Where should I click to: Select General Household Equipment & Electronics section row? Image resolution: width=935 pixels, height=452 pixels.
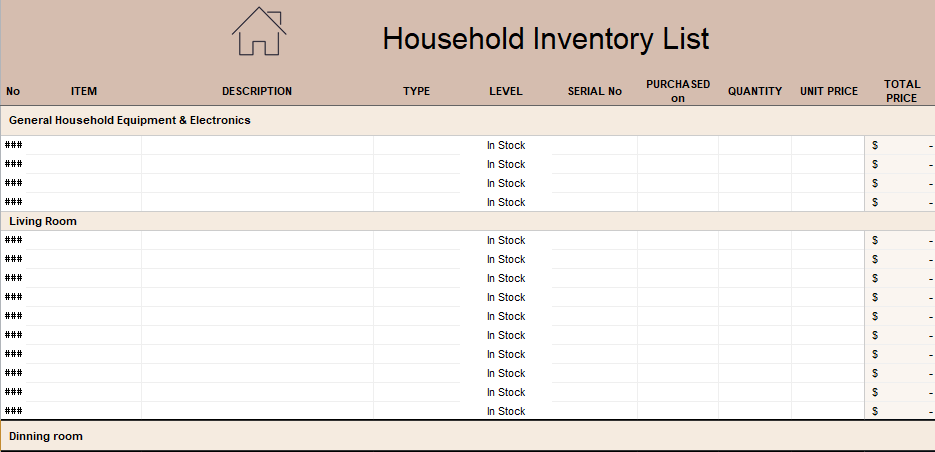[130, 120]
